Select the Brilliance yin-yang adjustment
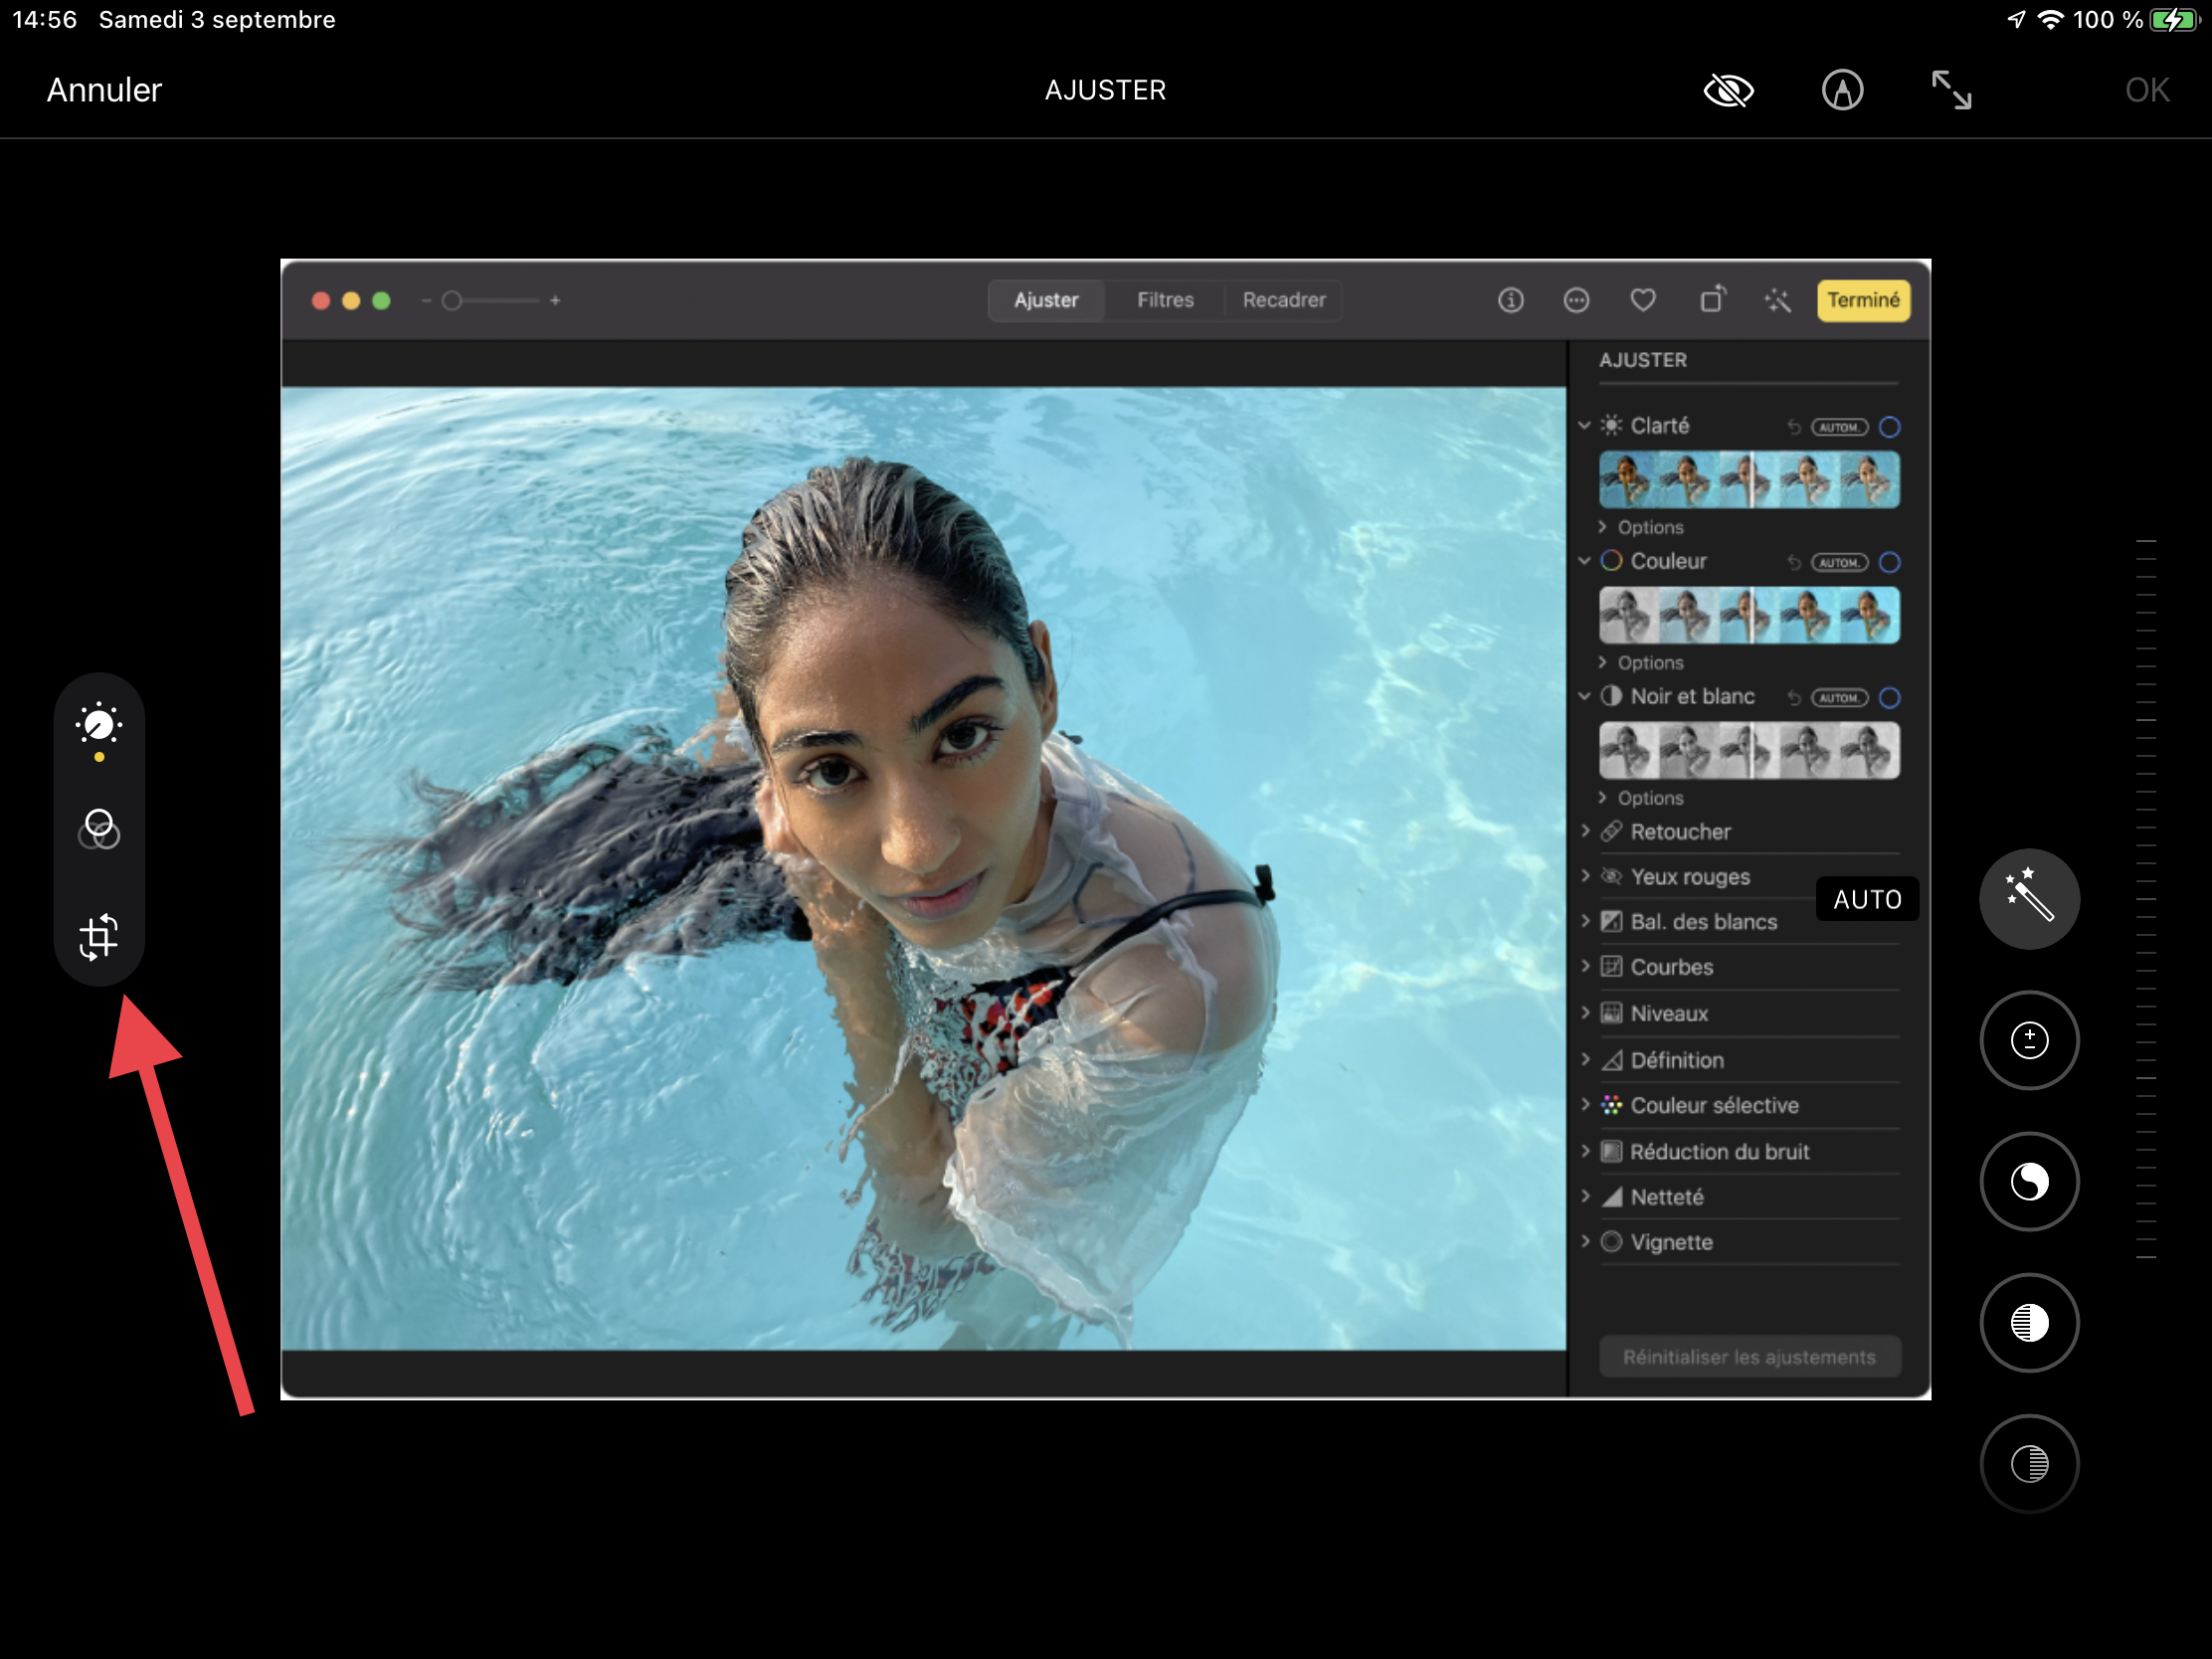Image resolution: width=2212 pixels, height=1659 pixels. (2029, 1181)
